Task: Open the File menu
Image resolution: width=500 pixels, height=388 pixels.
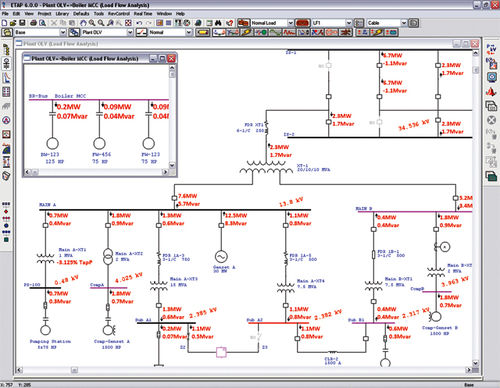Action: pos(5,14)
